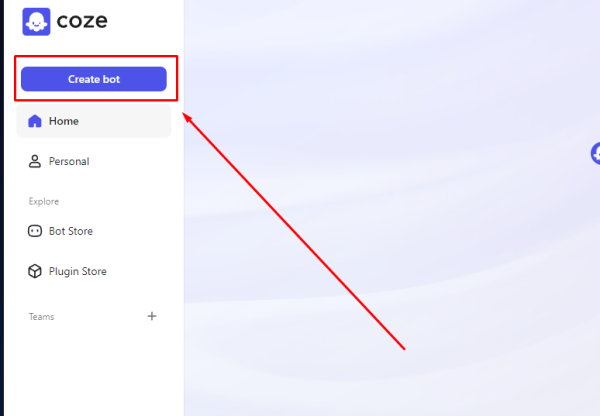600x416 pixels.
Task: Click the red outline around Create bot
Action: (96, 57)
